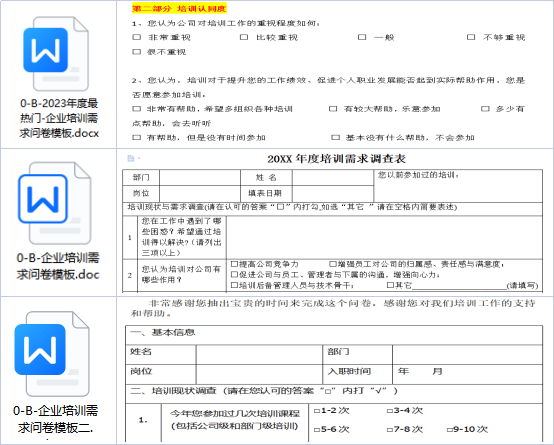Select the 1-2次 checkbox
Screen dimensions: 554x445
[x=317, y=411]
